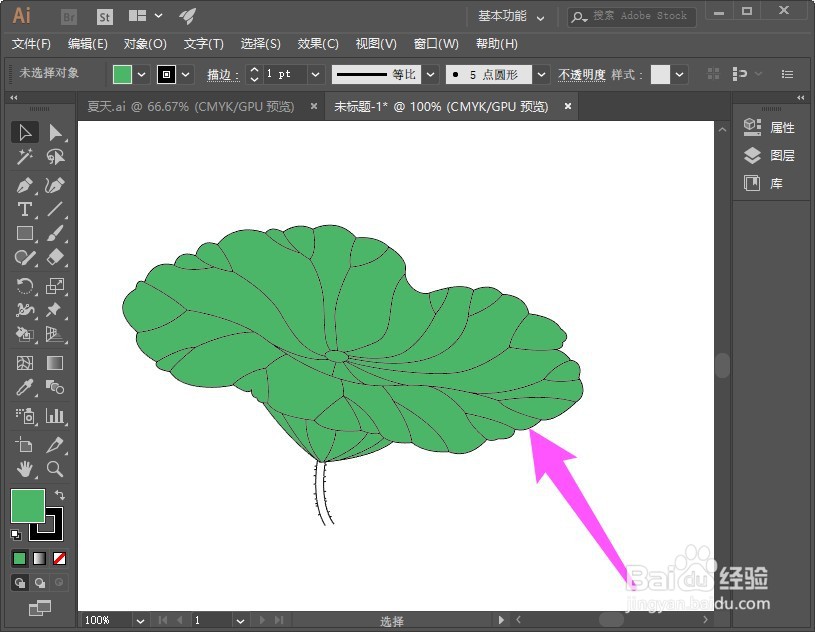Close the 未标题-1 document tab
Image resolution: width=815 pixels, height=632 pixels.
(568, 106)
